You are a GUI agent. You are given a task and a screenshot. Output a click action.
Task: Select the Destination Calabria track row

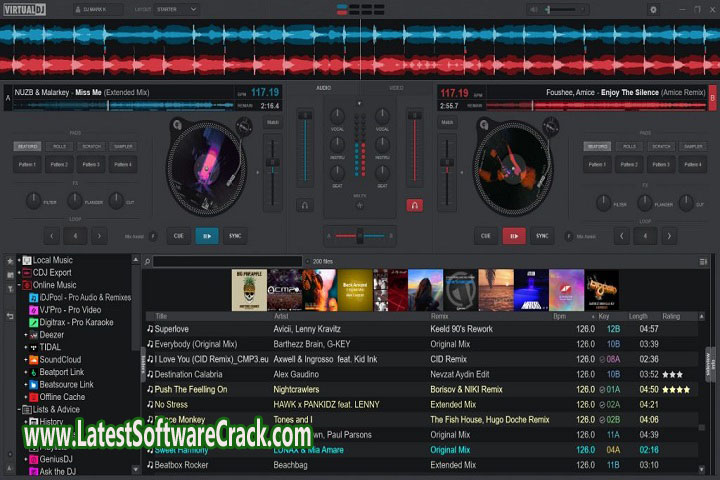tap(422, 374)
